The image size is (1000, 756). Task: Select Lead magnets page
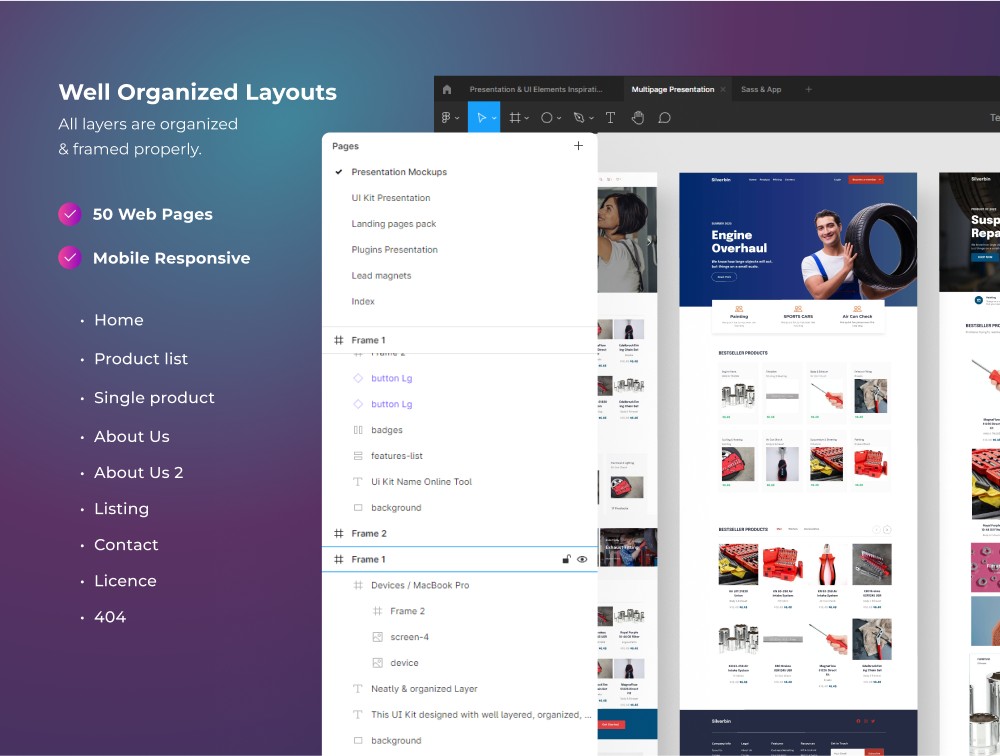coord(381,276)
